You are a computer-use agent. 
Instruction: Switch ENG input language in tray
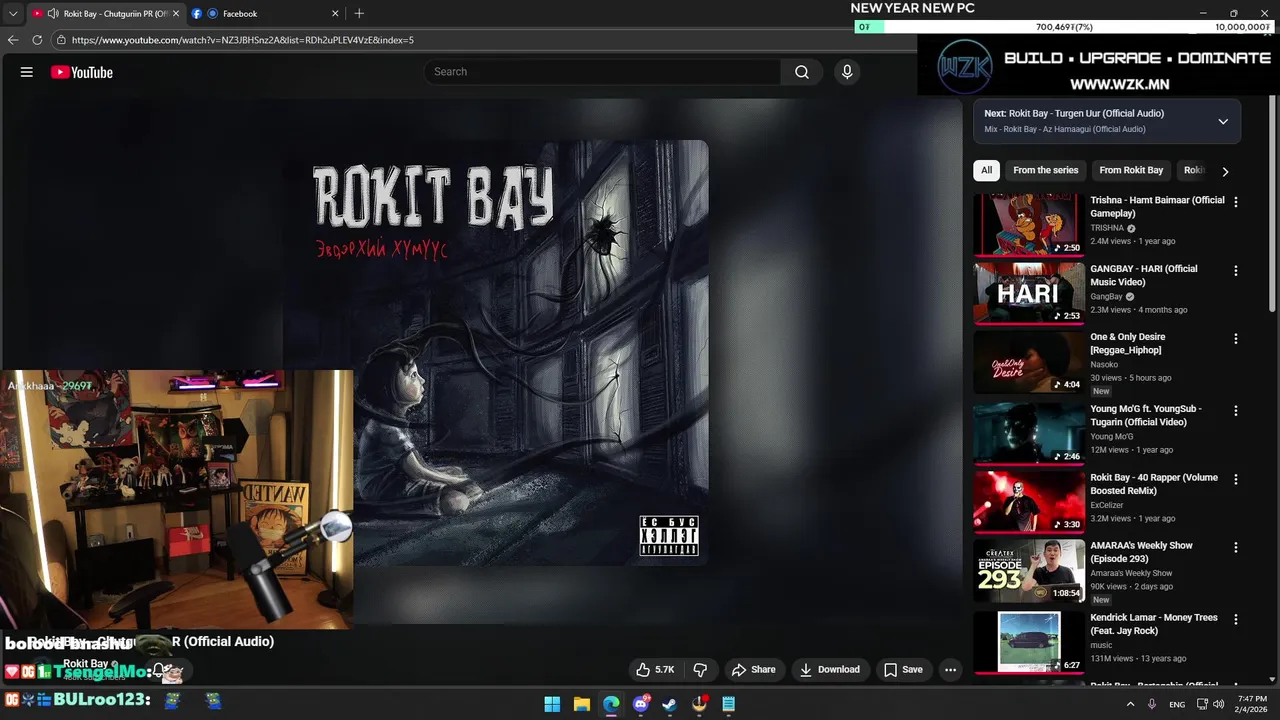(x=1177, y=704)
